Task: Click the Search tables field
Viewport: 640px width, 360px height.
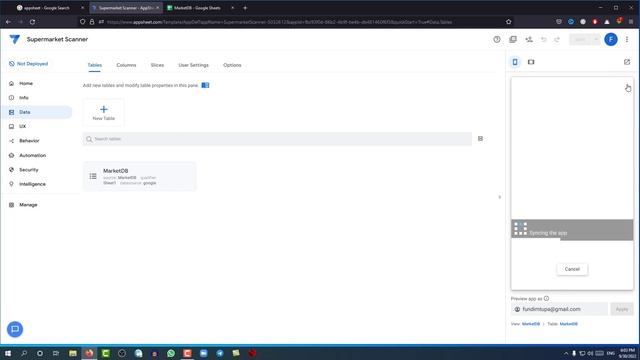Action: (x=277, y=139)
